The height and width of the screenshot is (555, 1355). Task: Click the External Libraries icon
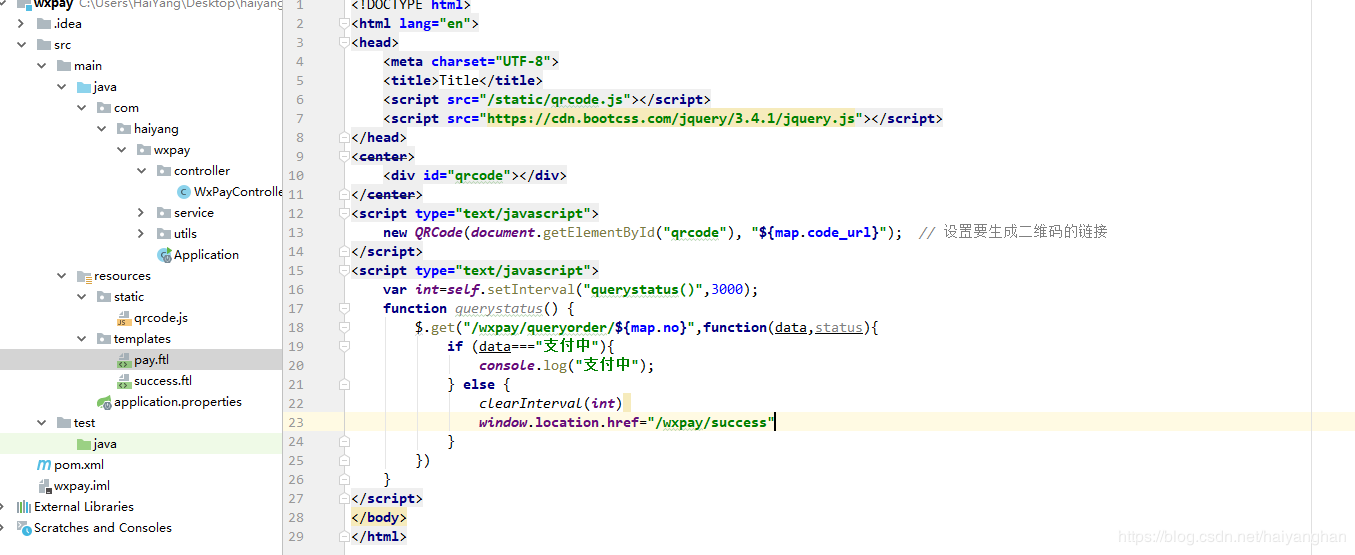tap(23, 507)
